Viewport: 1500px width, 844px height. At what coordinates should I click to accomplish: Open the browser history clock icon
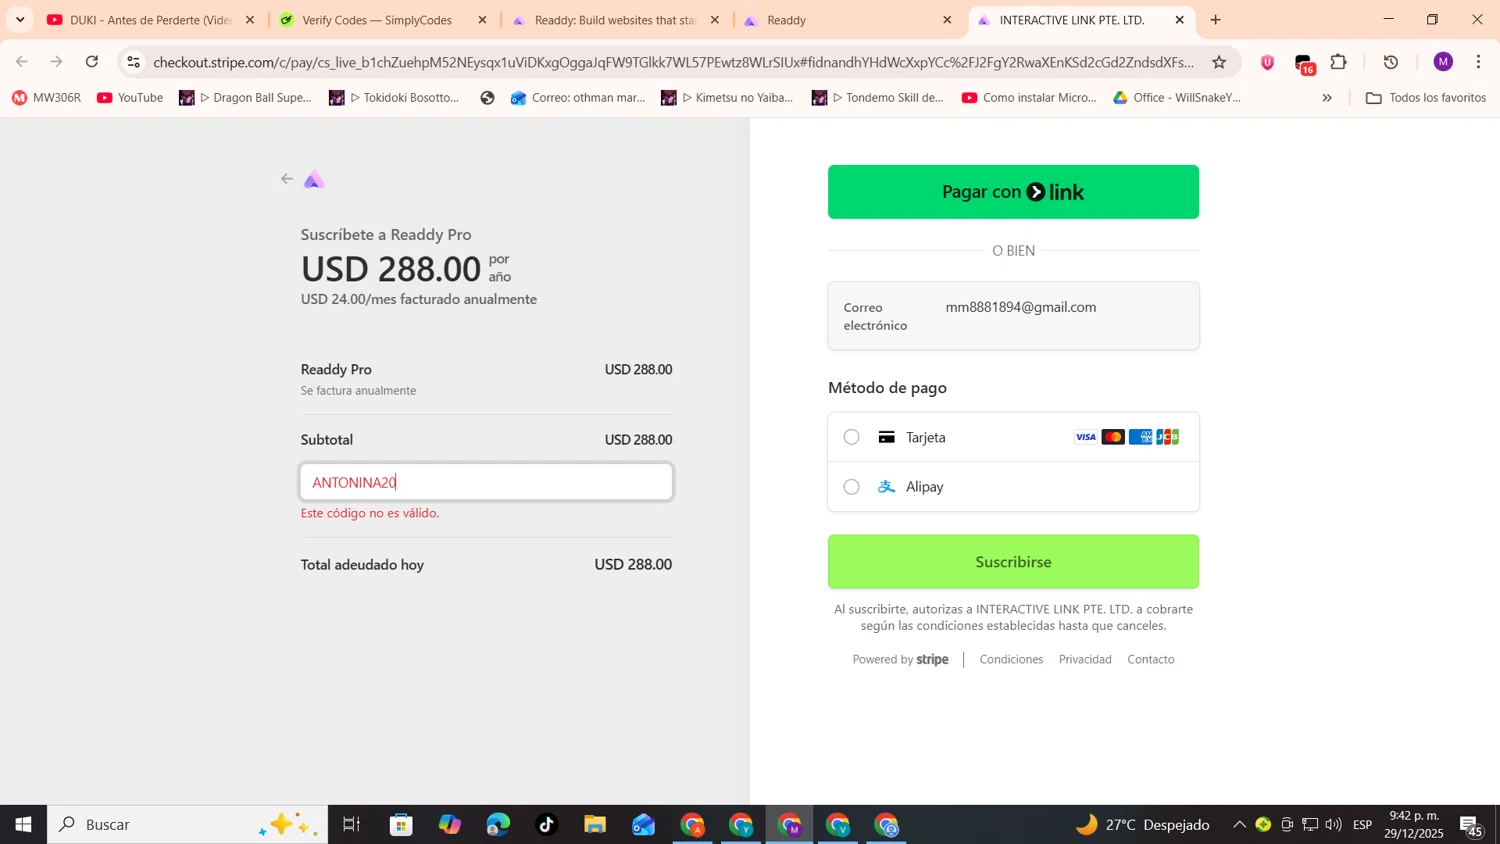pyautogui.click(x=1391, y=62)
